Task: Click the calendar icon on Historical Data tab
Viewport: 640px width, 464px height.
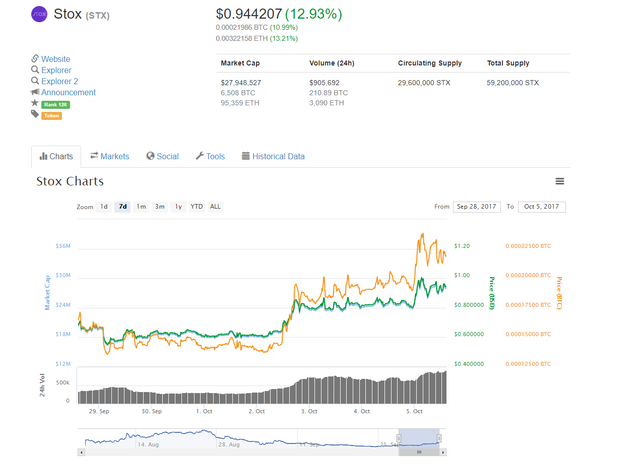Action: point(246,156)
